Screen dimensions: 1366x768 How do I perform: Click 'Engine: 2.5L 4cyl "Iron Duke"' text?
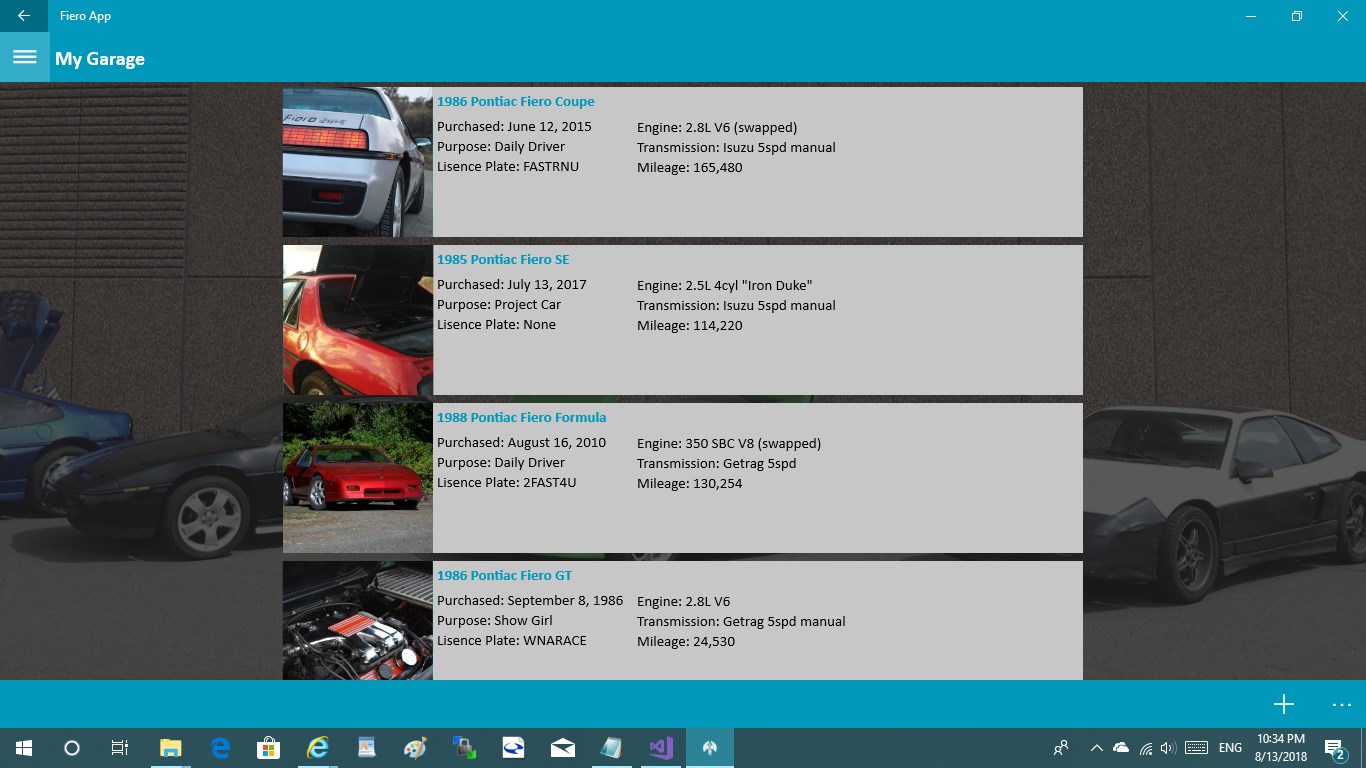[725, 285]
